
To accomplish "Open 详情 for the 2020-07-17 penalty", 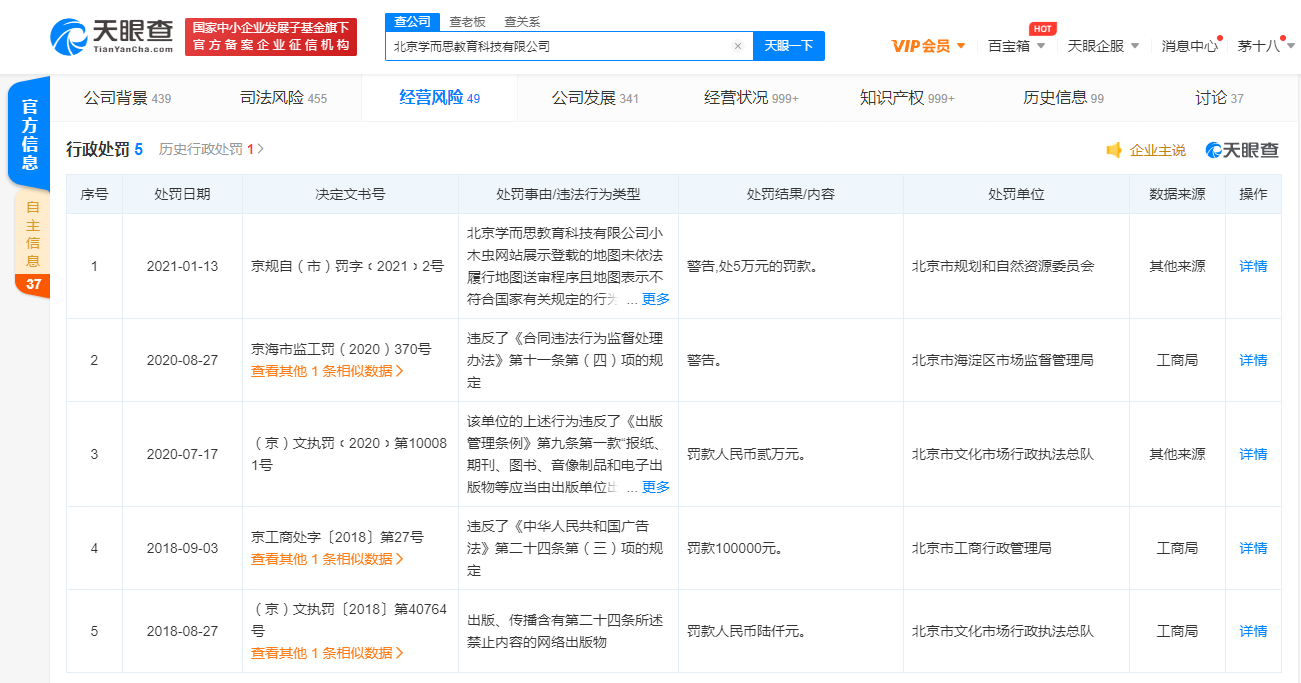I will point(1253,454).
